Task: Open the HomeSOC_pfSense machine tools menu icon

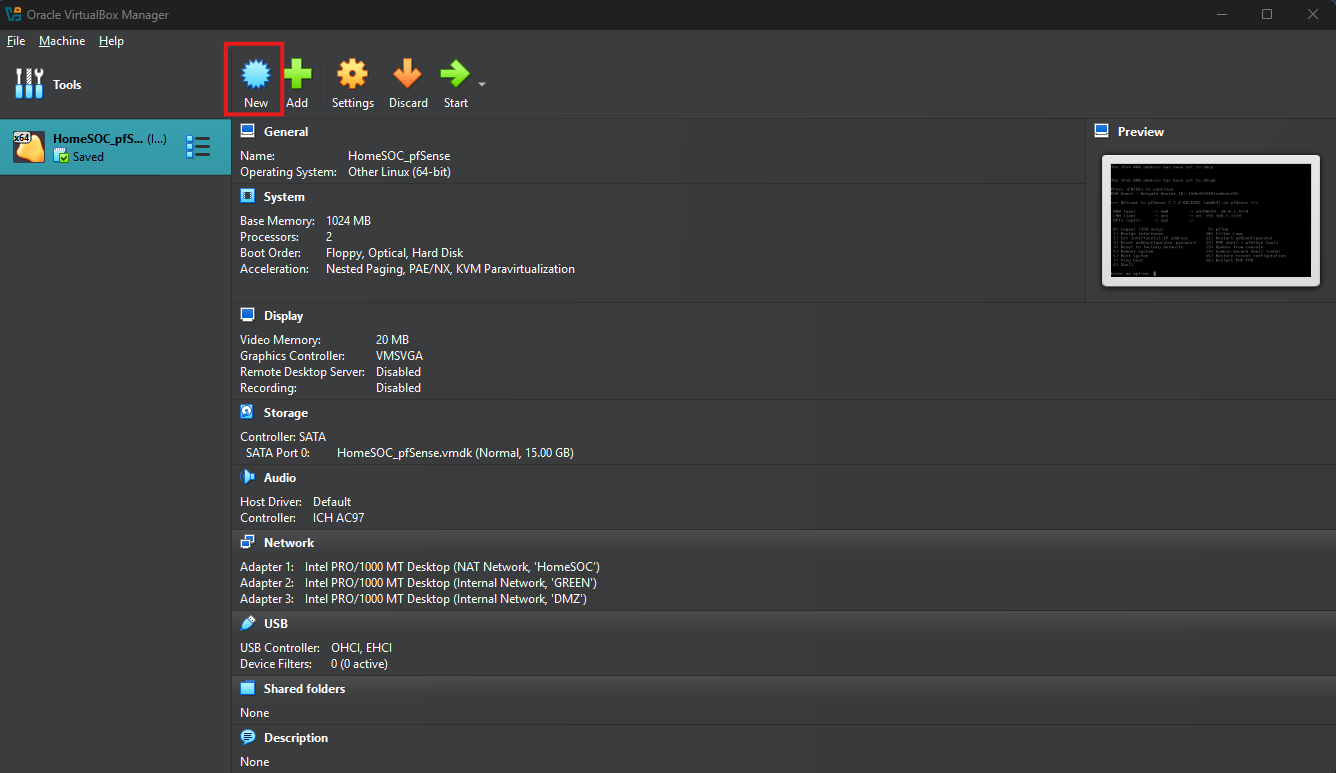Action: pos(198,147)
